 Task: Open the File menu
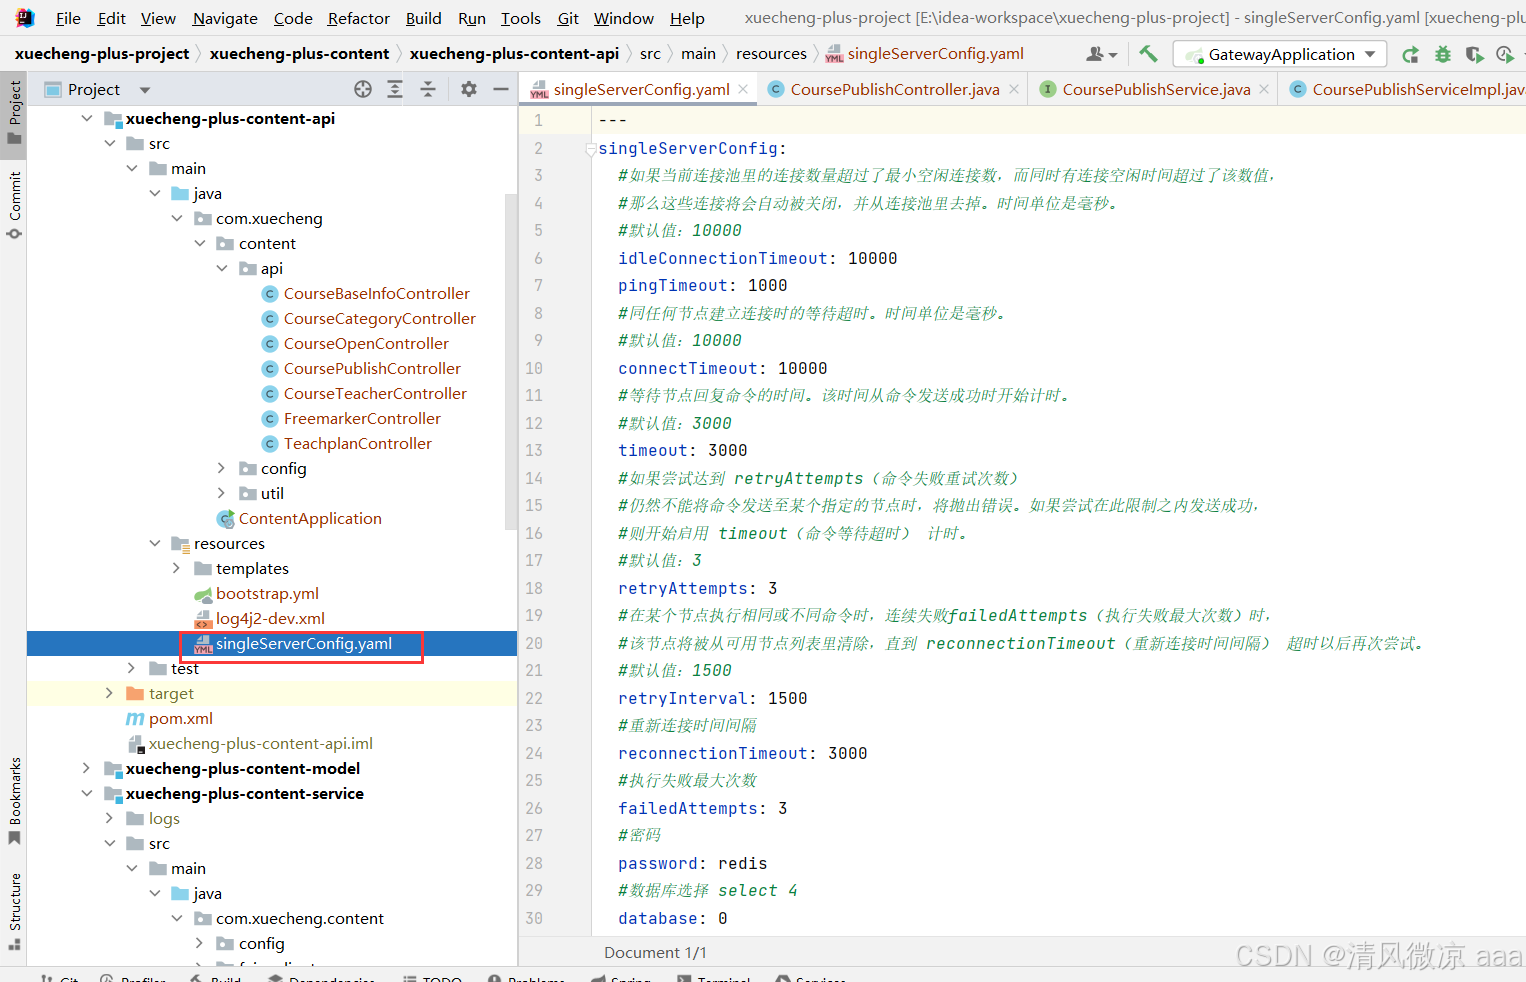tap(68, 18)
